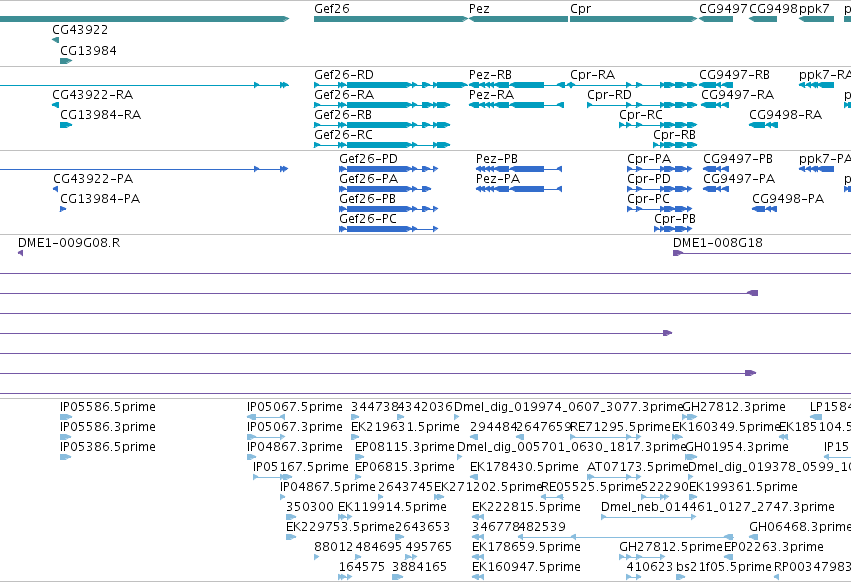The image size is (851, 582).
Task: Click the IP05586.5prime EST
Action: click(66, 417)
